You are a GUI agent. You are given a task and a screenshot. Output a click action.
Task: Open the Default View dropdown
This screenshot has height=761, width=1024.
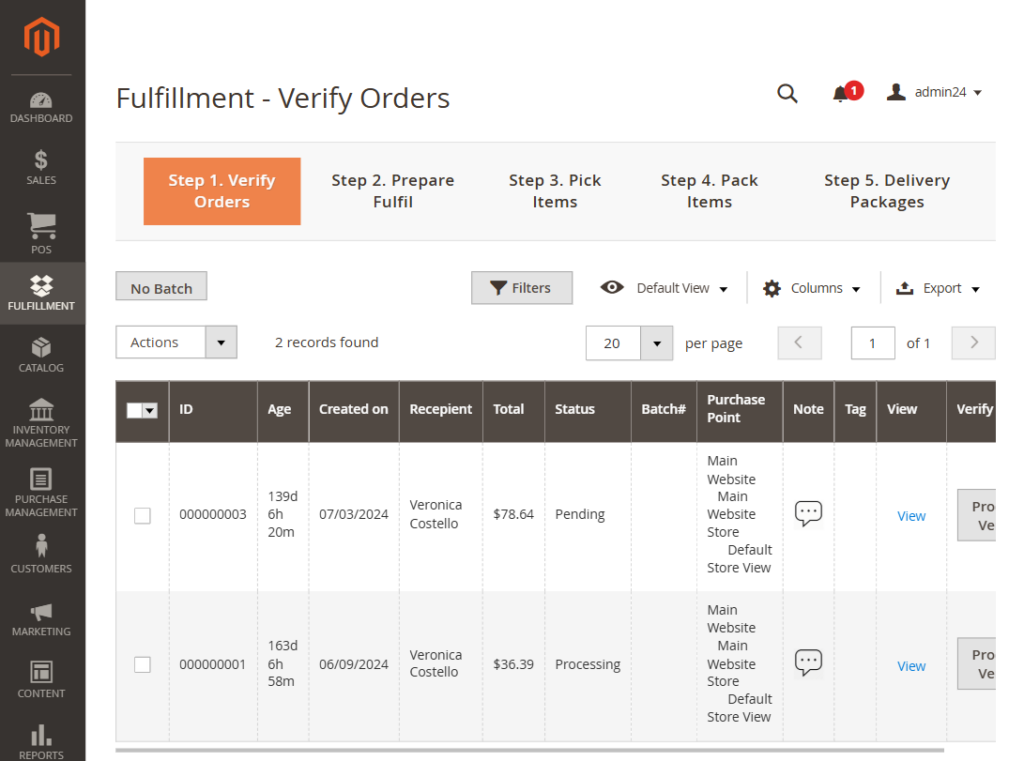663,287
